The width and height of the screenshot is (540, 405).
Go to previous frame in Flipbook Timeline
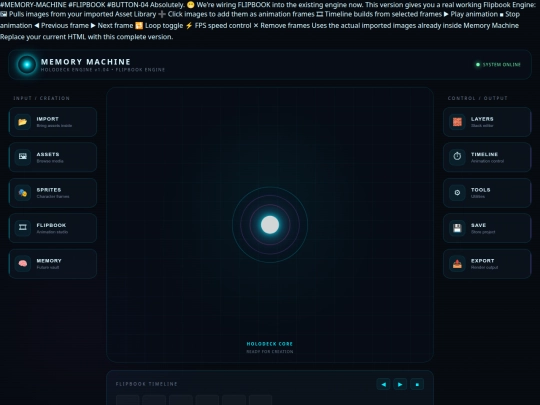pos(383,384)
